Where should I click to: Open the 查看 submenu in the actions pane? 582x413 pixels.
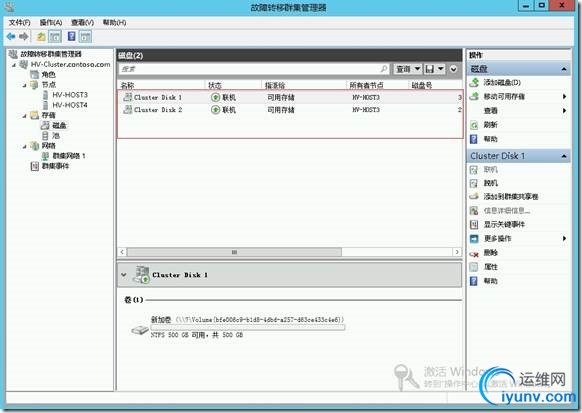tap(519, 111)
